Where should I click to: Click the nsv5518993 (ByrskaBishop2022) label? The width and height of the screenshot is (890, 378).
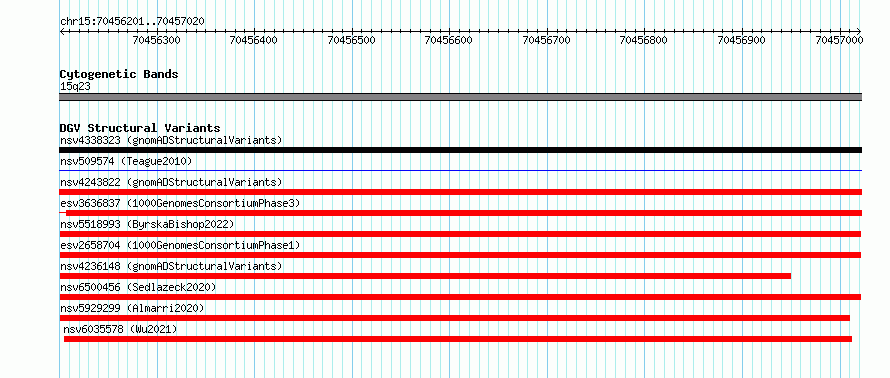click(x=147, y=224)
